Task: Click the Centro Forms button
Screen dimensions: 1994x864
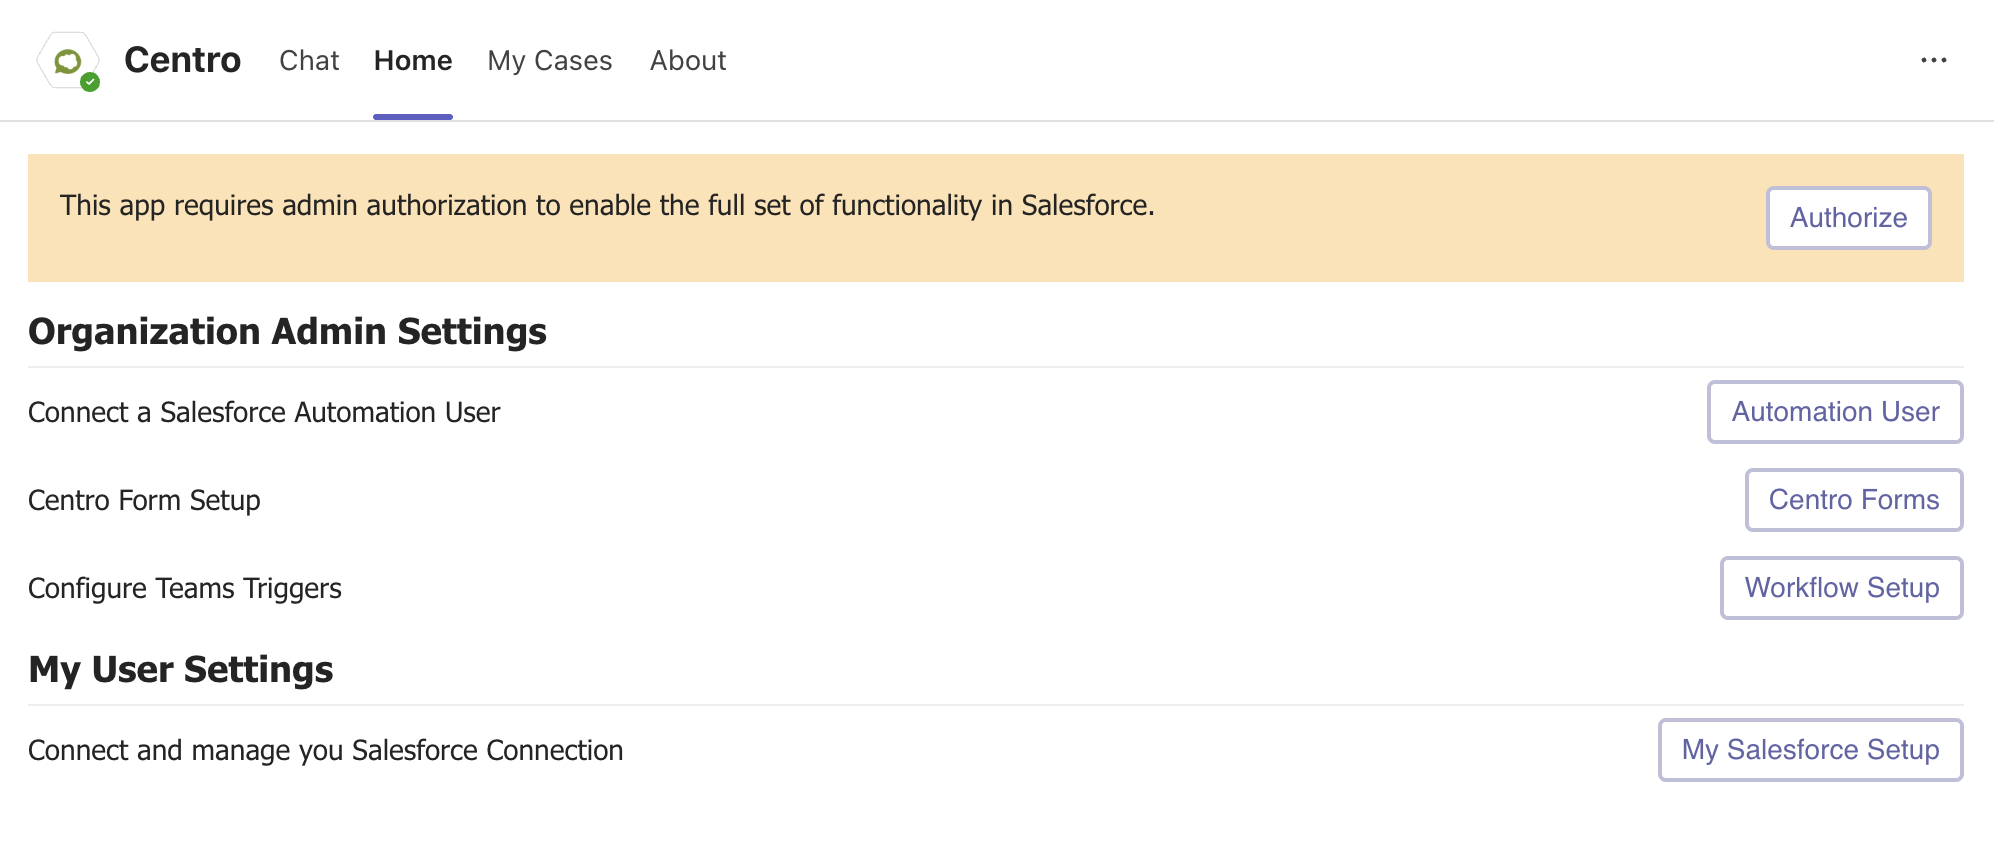Action: point(1854,499)
